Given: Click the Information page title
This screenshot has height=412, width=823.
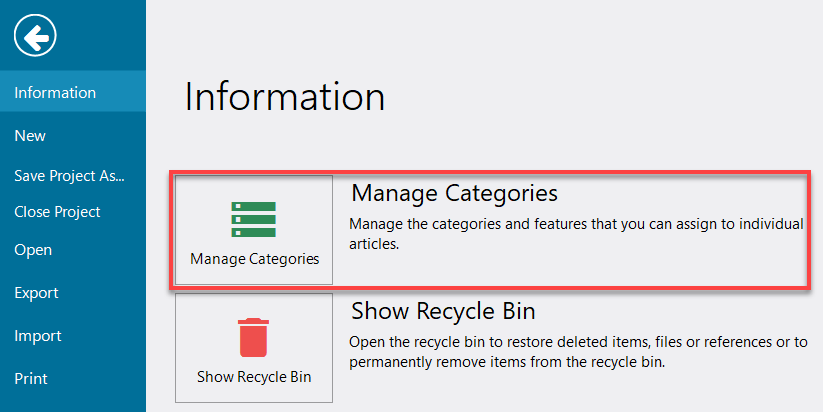Looking at the screenshot, I should pos(285,97).
